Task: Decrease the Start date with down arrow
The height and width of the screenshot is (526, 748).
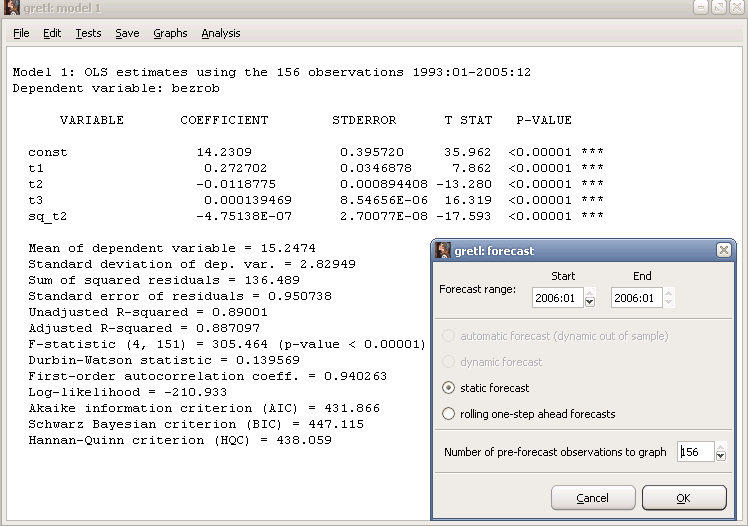Action: point(590,302)
